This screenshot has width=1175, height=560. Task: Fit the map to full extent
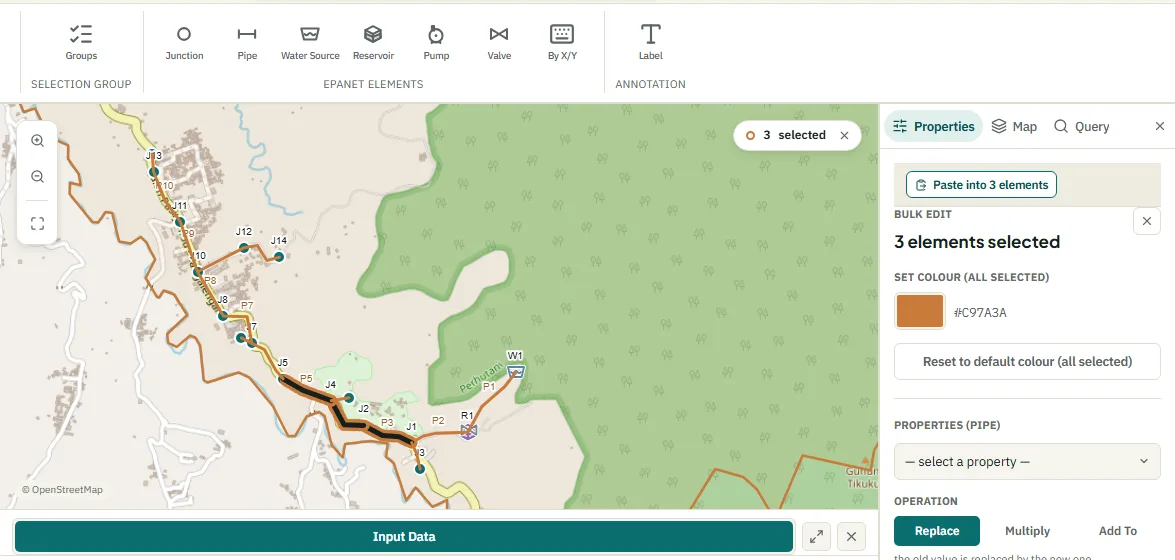click(37, 223)
